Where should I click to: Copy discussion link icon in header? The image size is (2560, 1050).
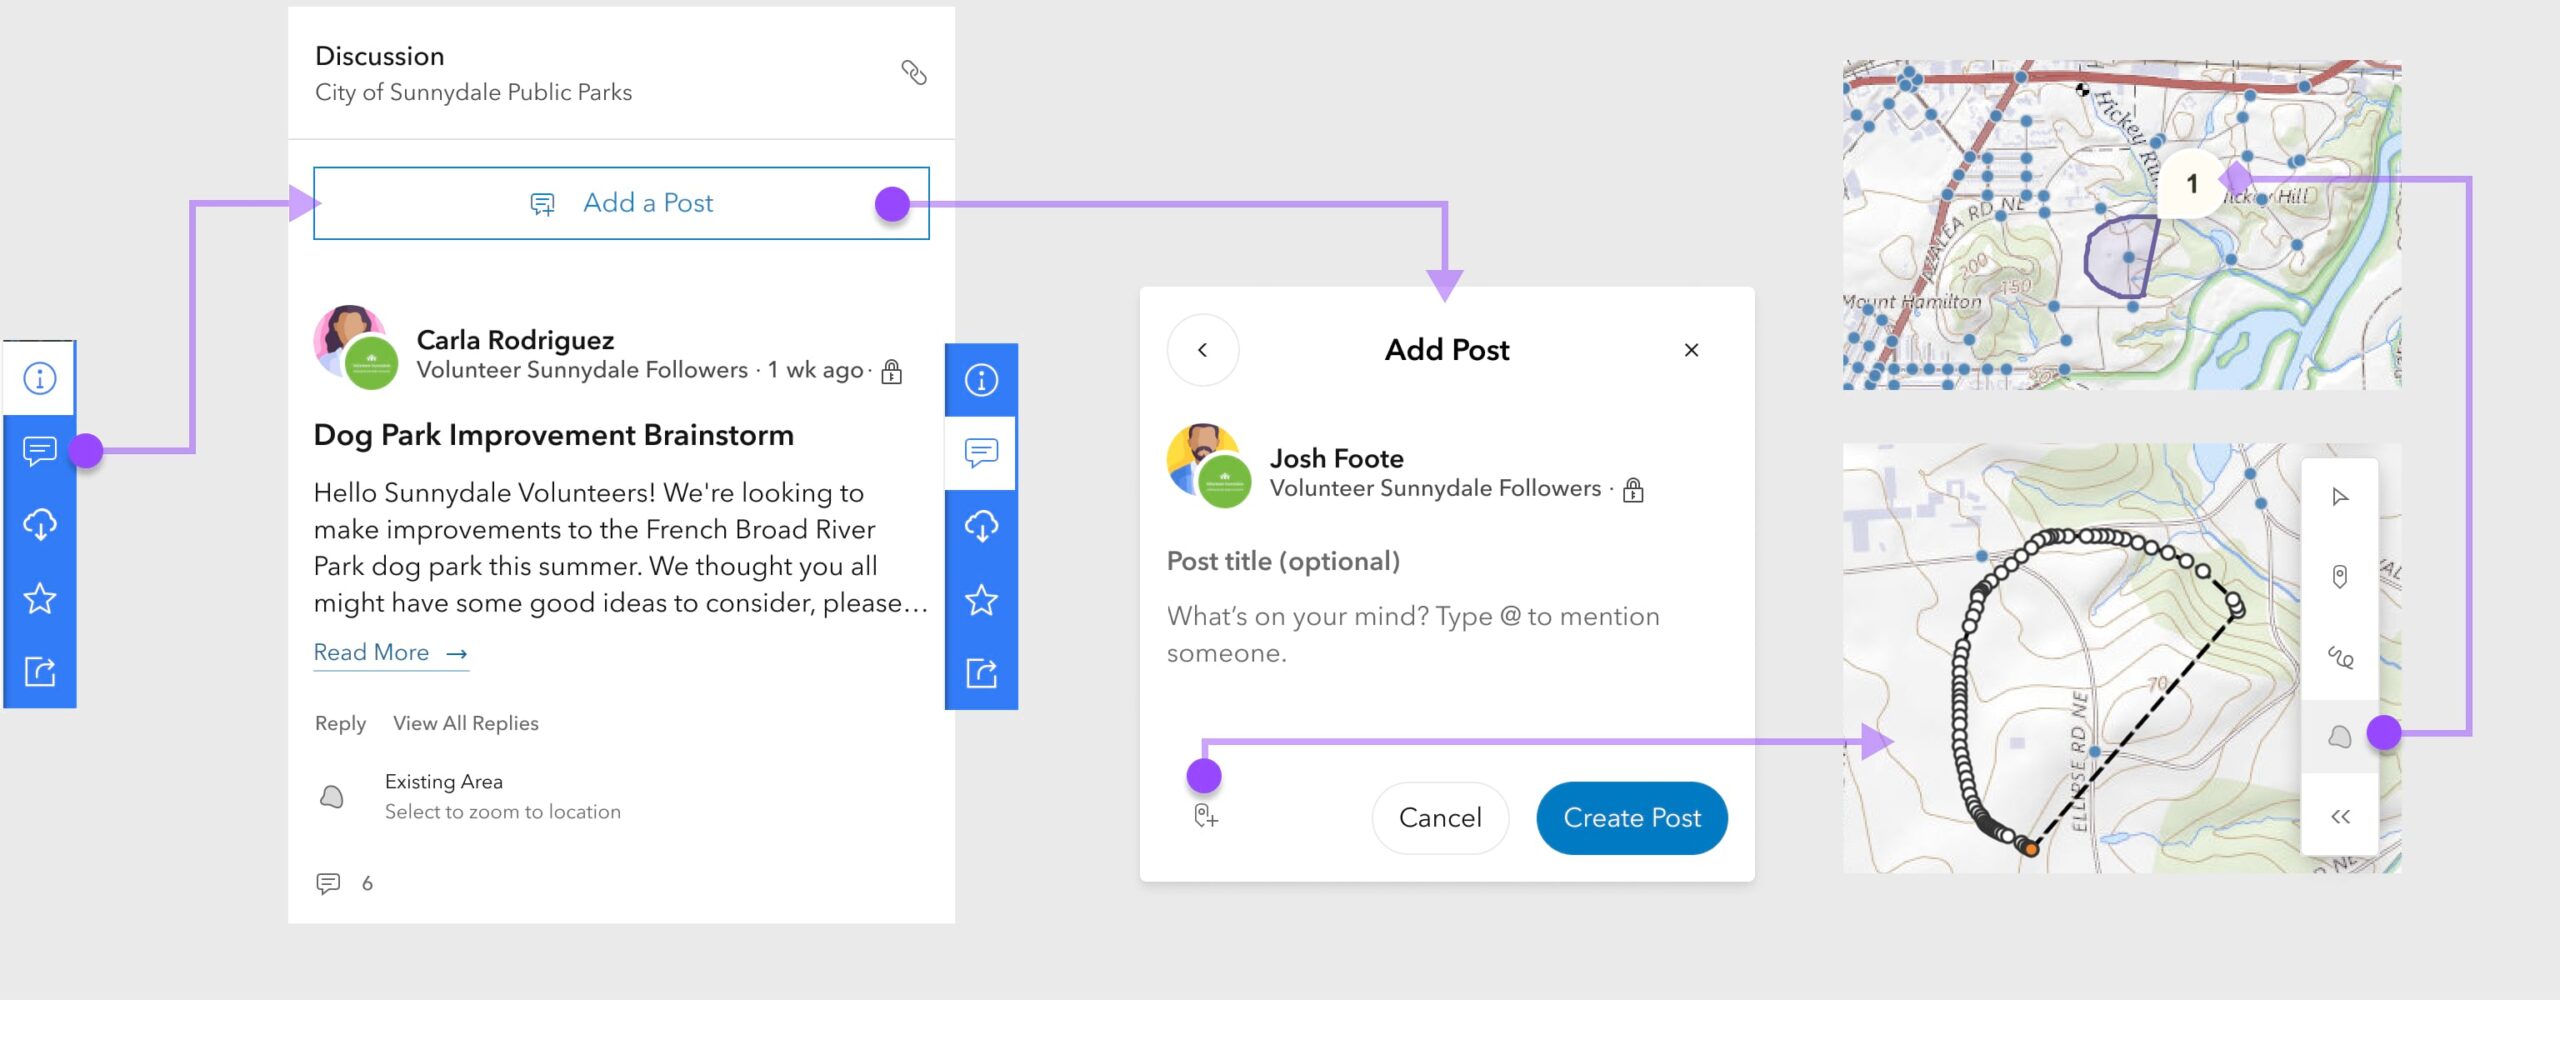(x=913, y=73)
